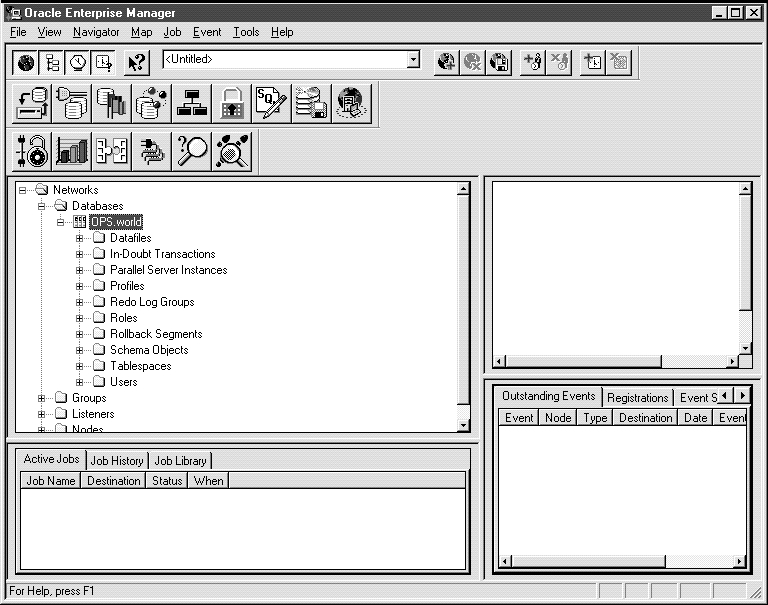The image size is (768, 605).
Task: Launch Oracle Trace plug-and-cables icon
Action: 151,151
